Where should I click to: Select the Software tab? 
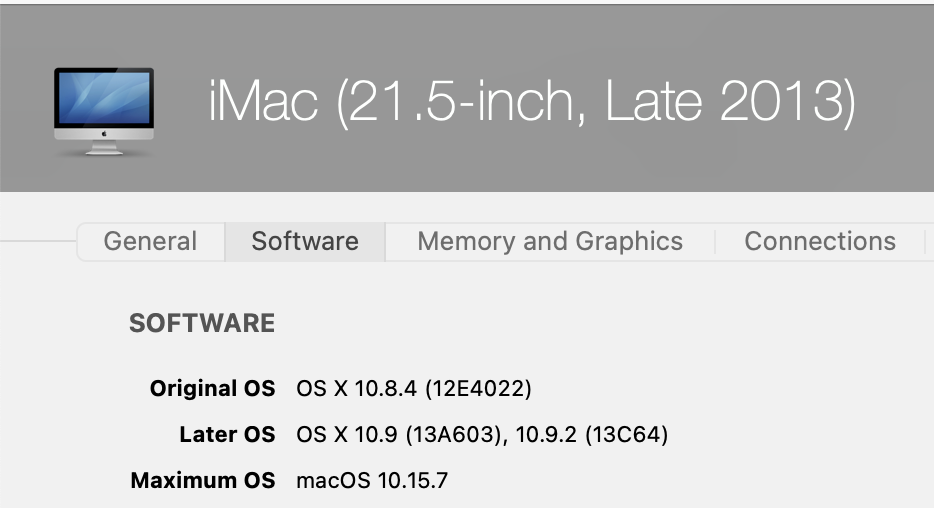click(305, 241)
